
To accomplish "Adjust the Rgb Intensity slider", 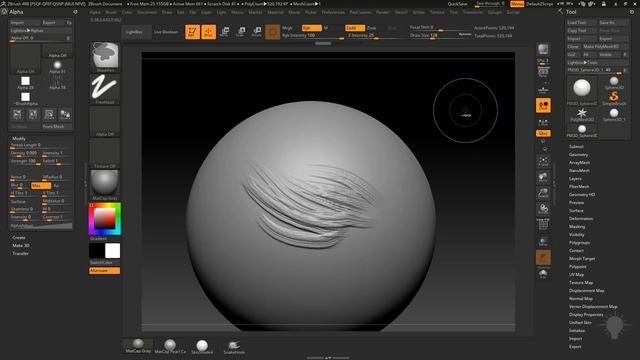I will pyautogui.click(x=313, y=36).
